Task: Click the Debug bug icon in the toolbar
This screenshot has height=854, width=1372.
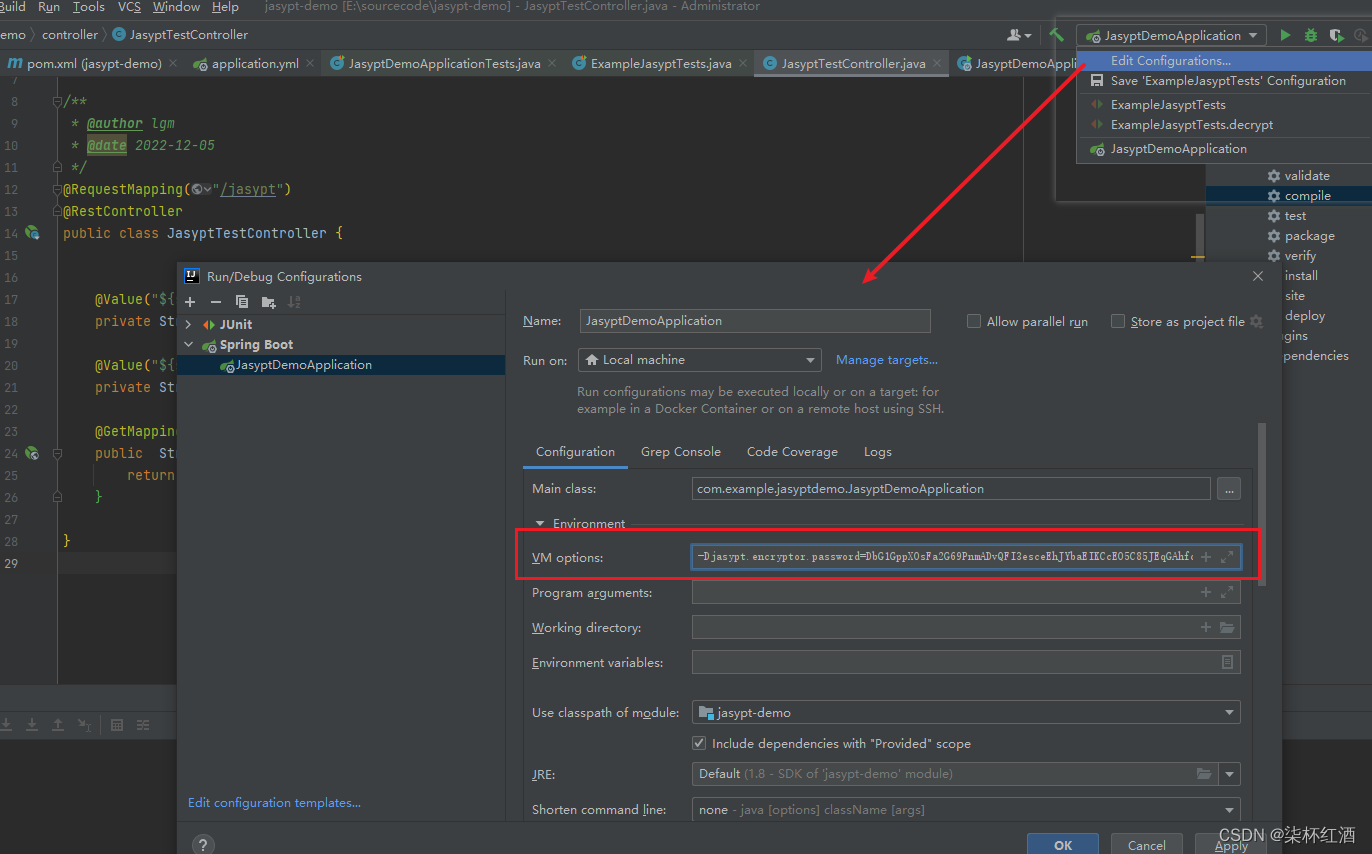Action: click(1310, 35)
